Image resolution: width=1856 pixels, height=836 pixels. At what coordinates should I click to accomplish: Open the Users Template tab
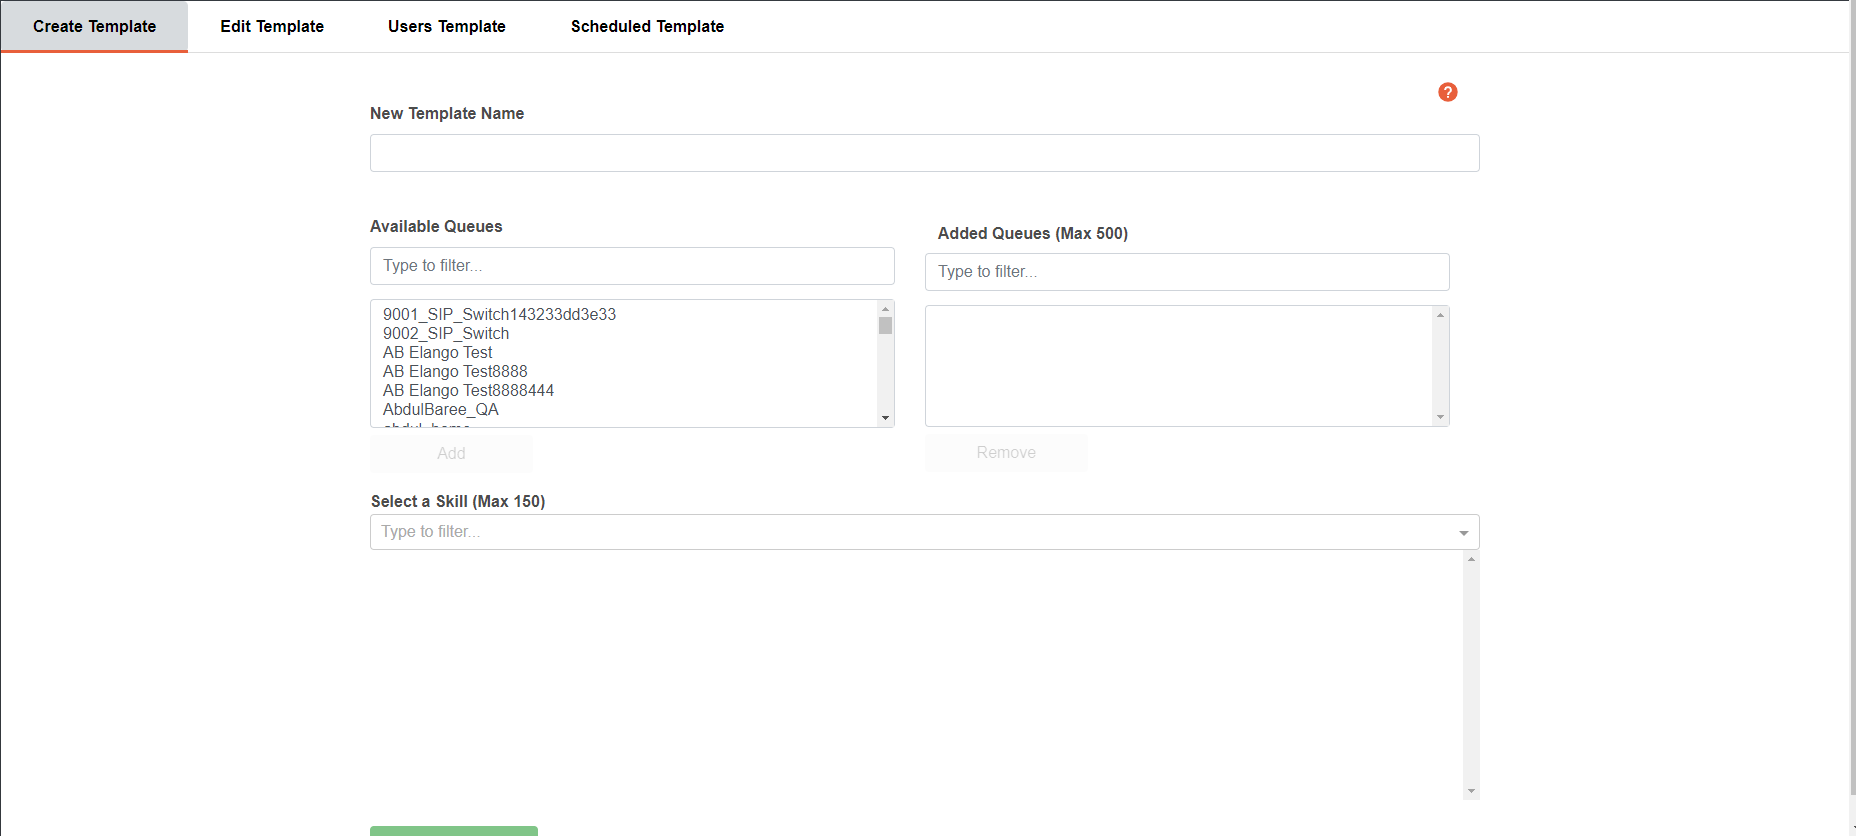(x=447, y=27)
